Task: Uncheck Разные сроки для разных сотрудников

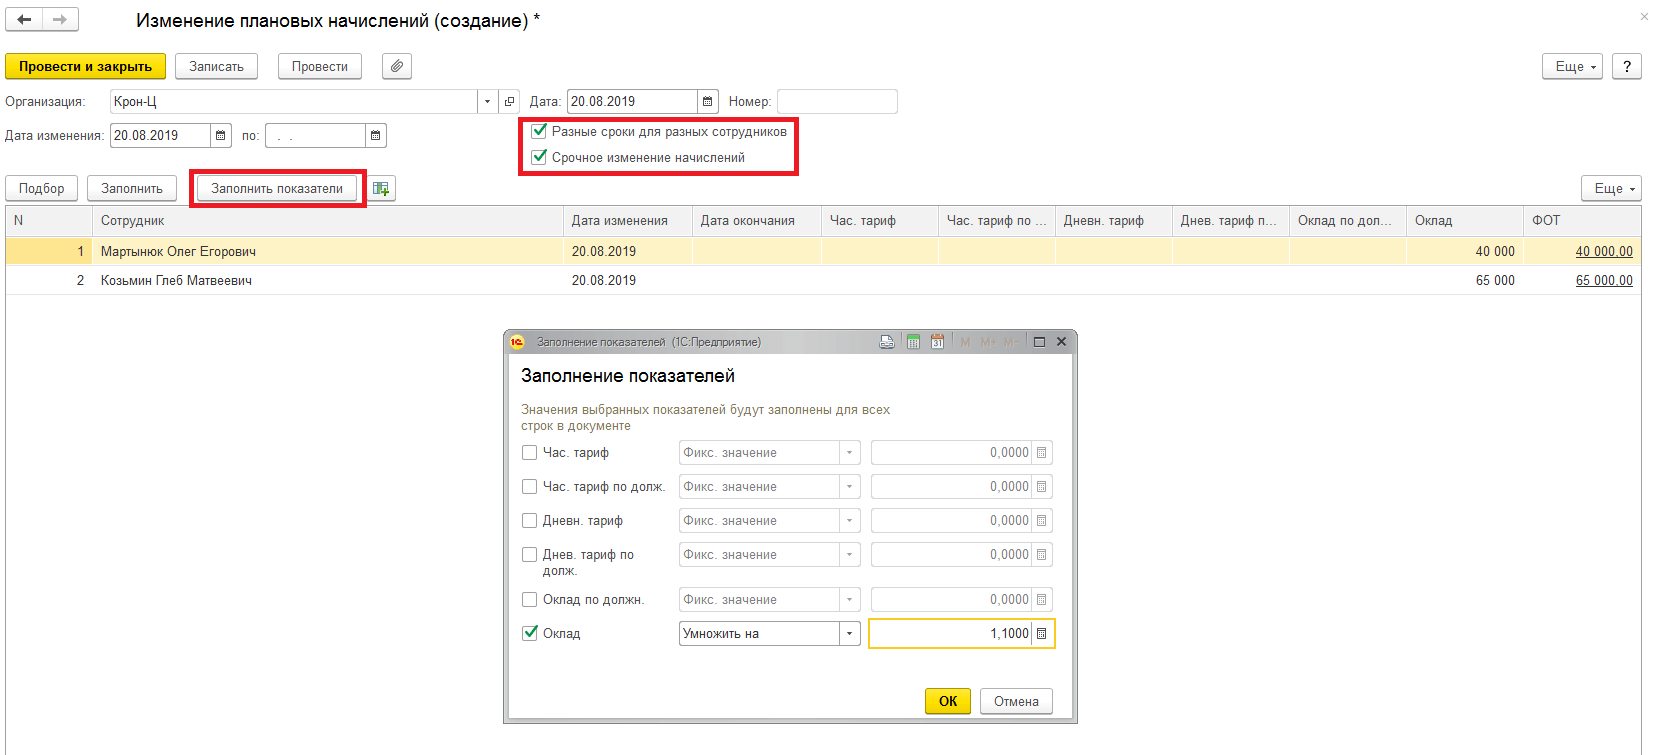Action: pos(540,131)
